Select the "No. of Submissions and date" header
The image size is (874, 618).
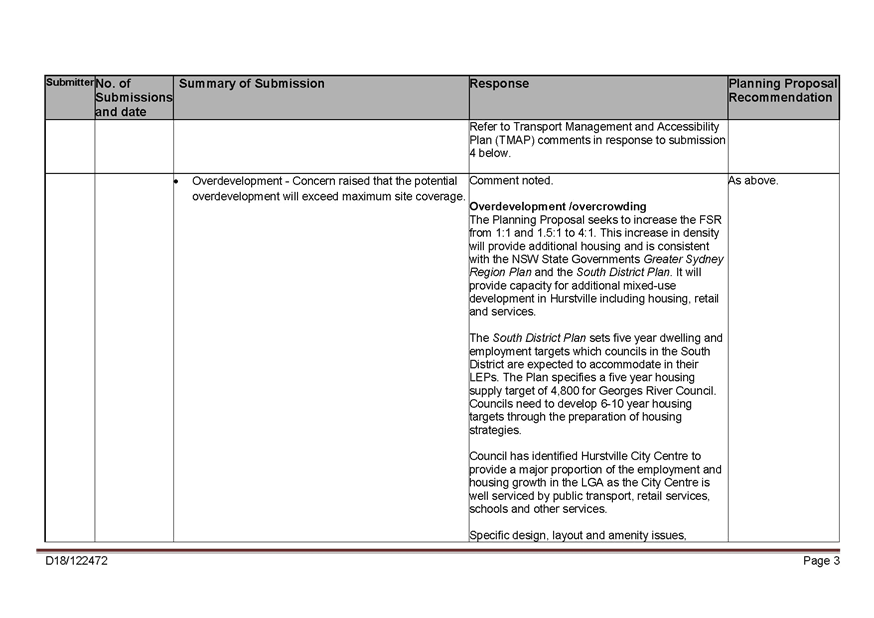[x=133, y=97]
